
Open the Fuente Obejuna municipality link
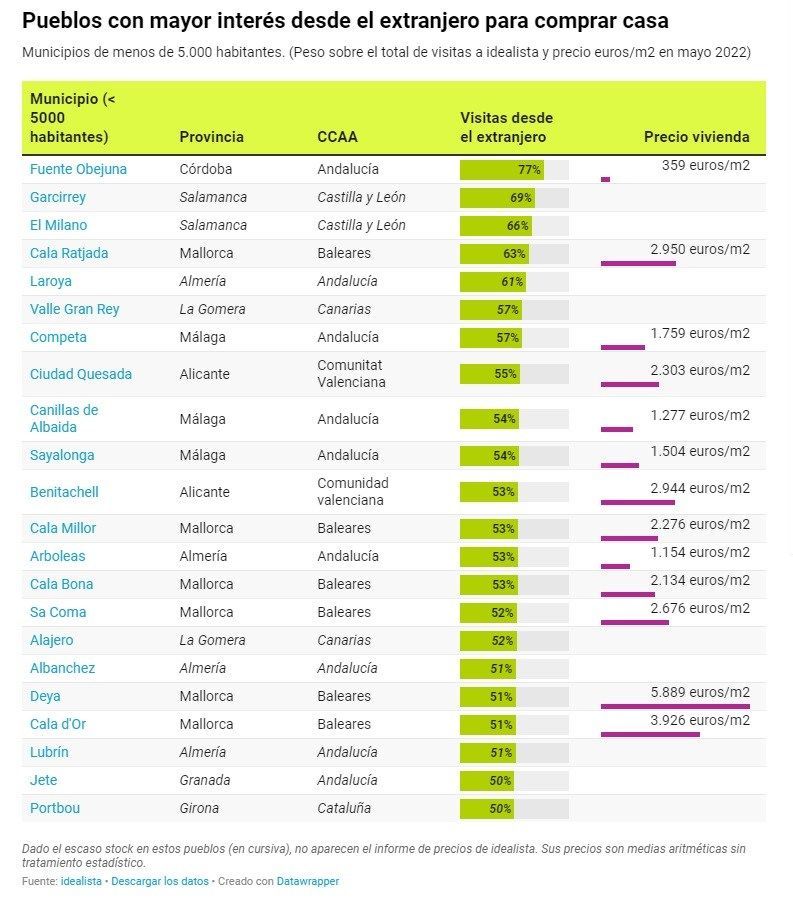78,169
